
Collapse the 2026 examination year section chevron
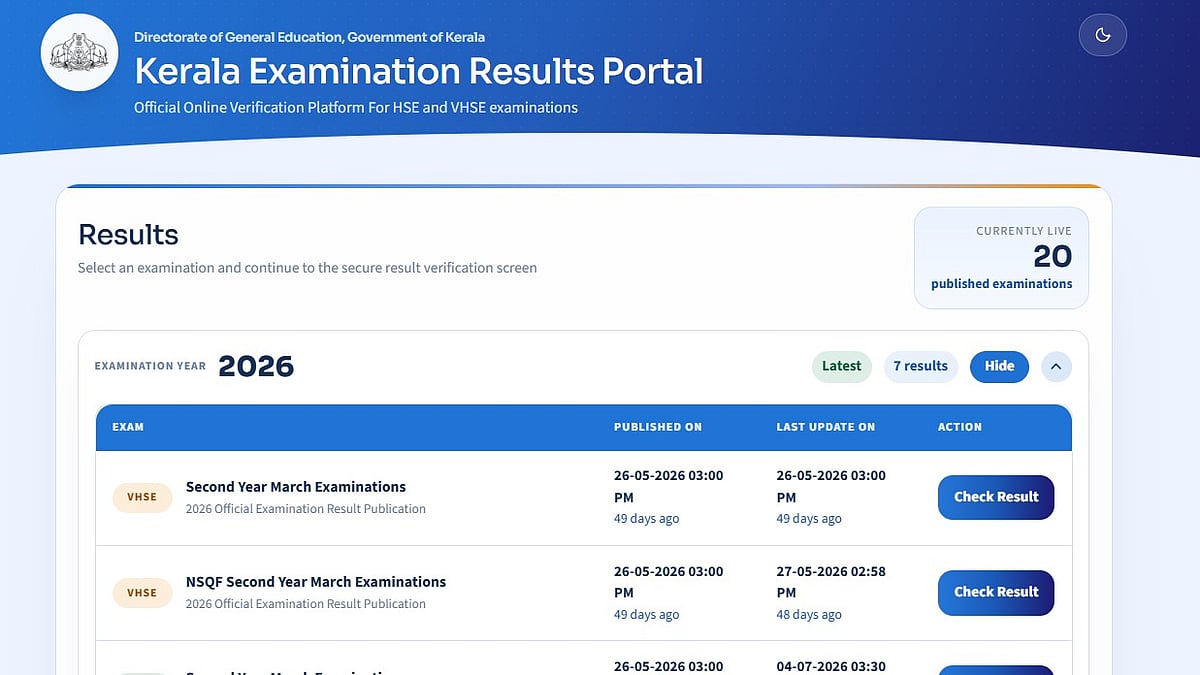[x=1056, y=366]
